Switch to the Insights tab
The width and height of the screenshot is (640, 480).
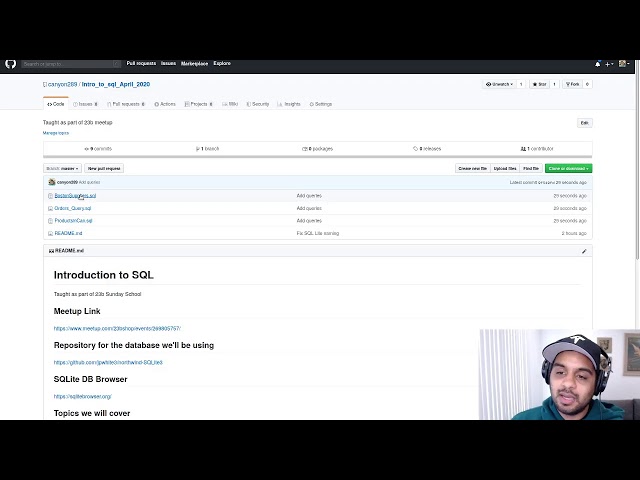[289, 104]
